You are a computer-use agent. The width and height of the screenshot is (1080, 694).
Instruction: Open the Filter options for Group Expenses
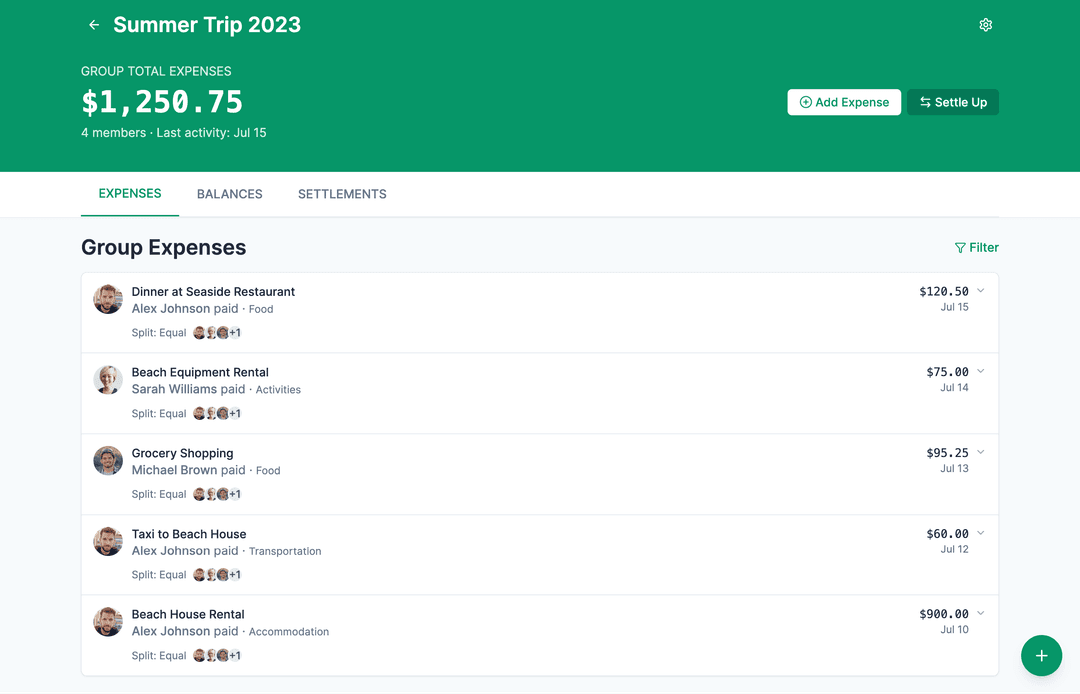coord(976,247)
